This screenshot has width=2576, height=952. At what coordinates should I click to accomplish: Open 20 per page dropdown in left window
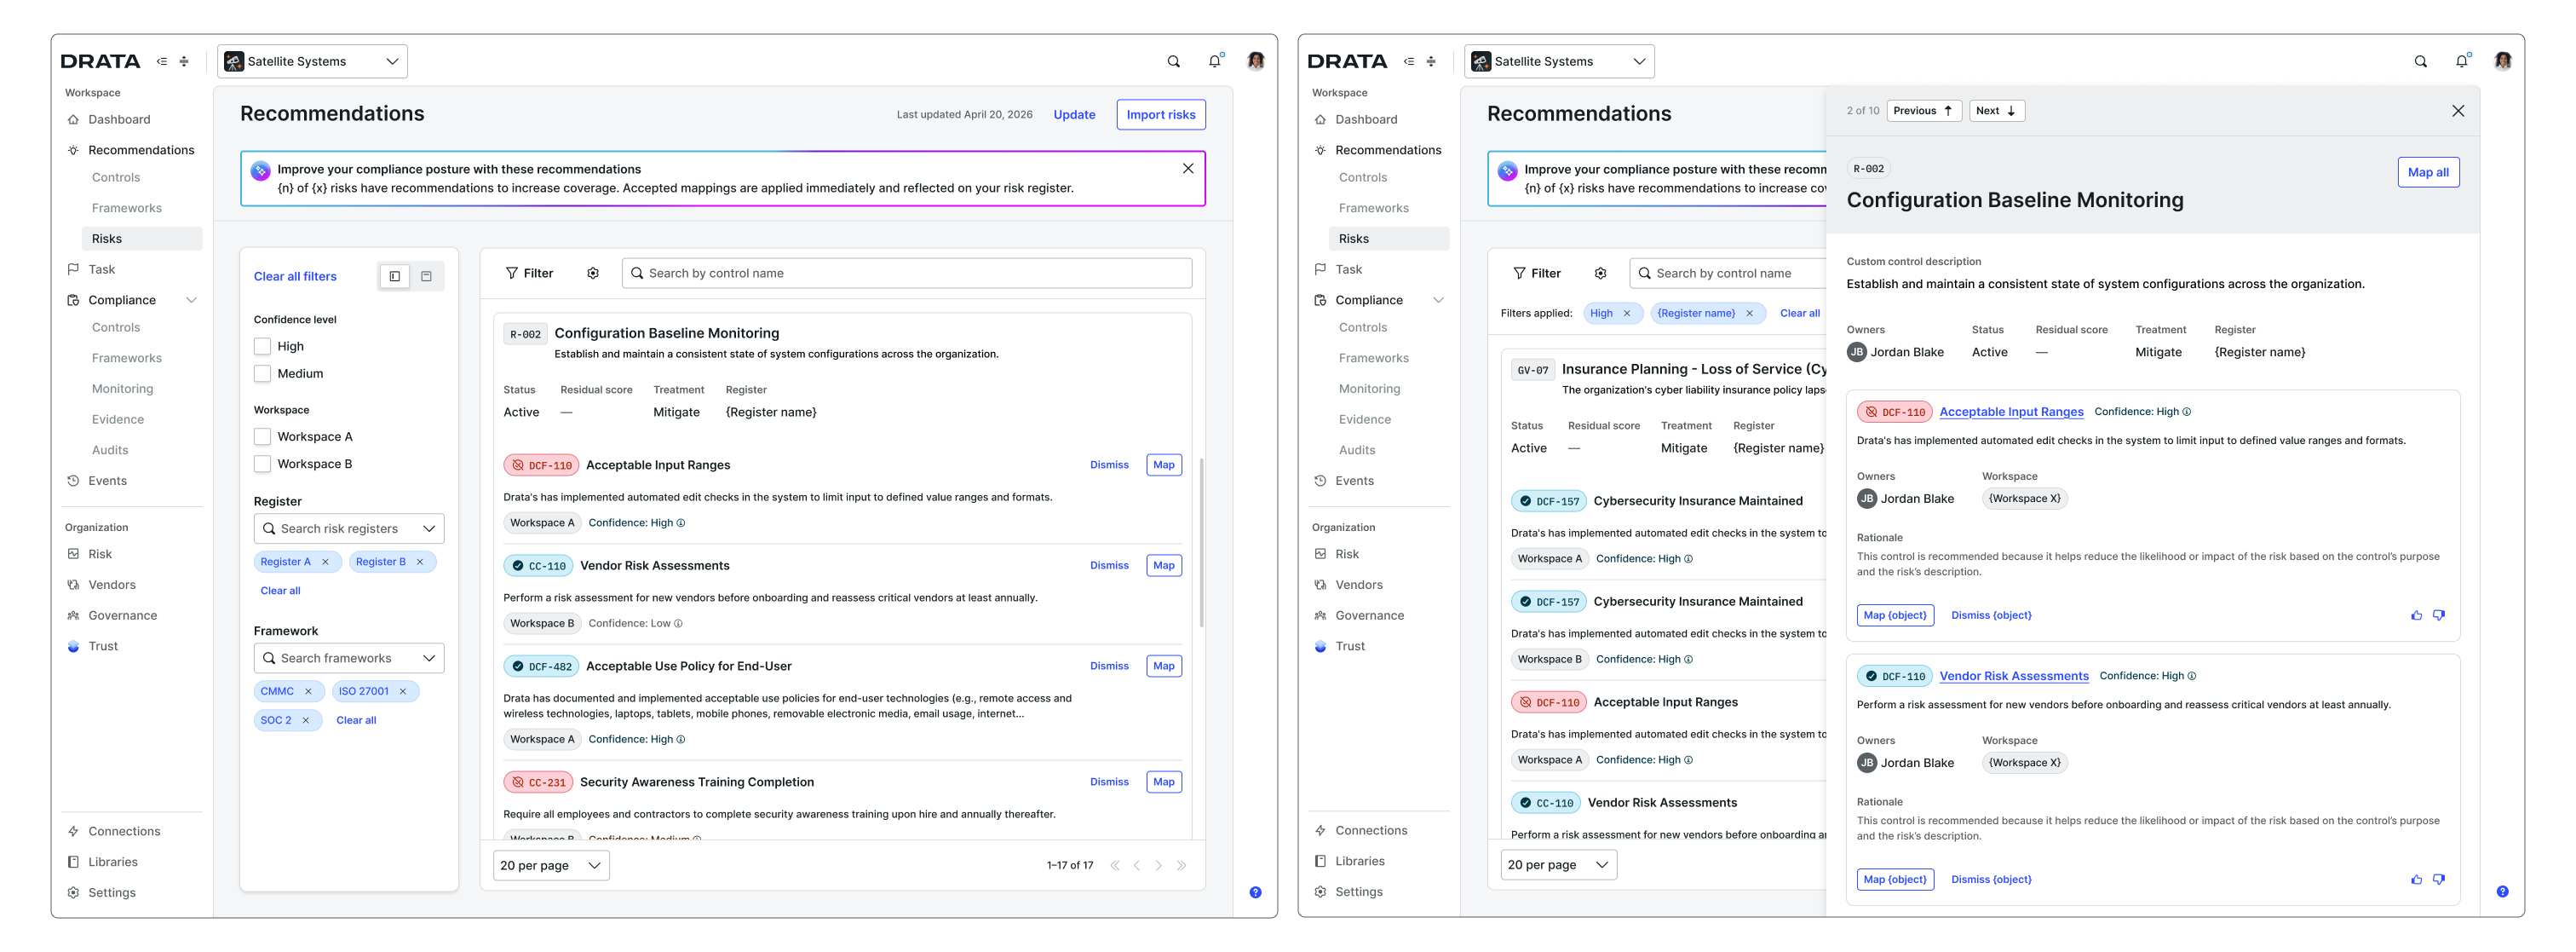pos(551,865)
